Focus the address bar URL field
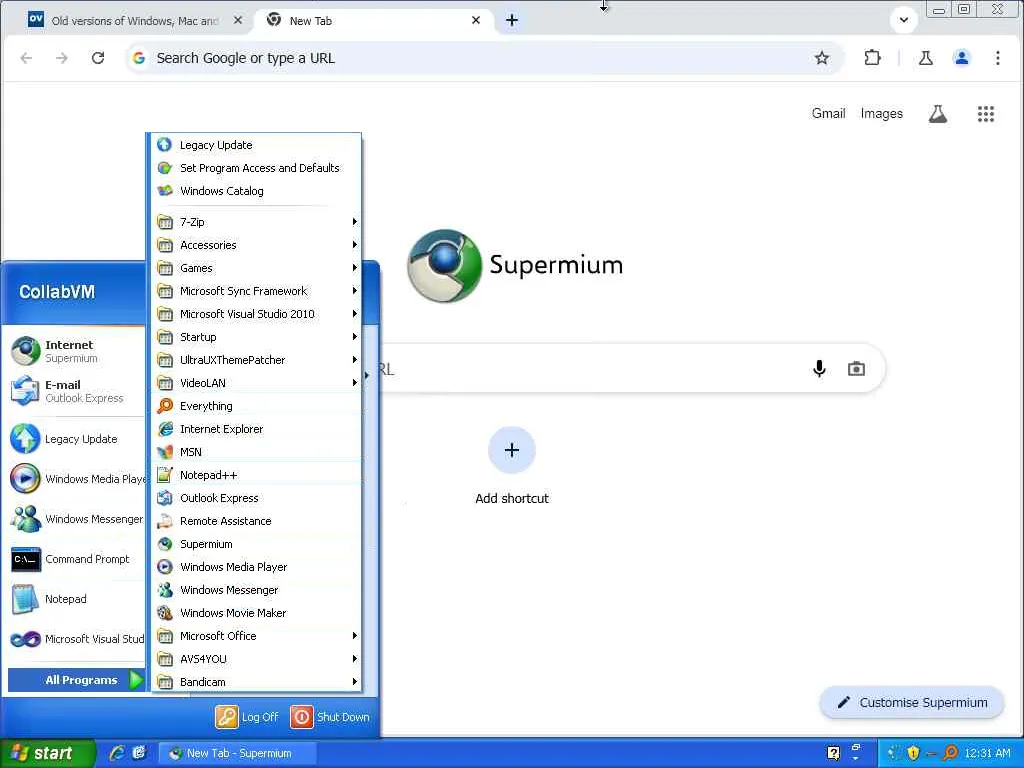This screenshot has width=1024, height=768. tap(483, 58)
